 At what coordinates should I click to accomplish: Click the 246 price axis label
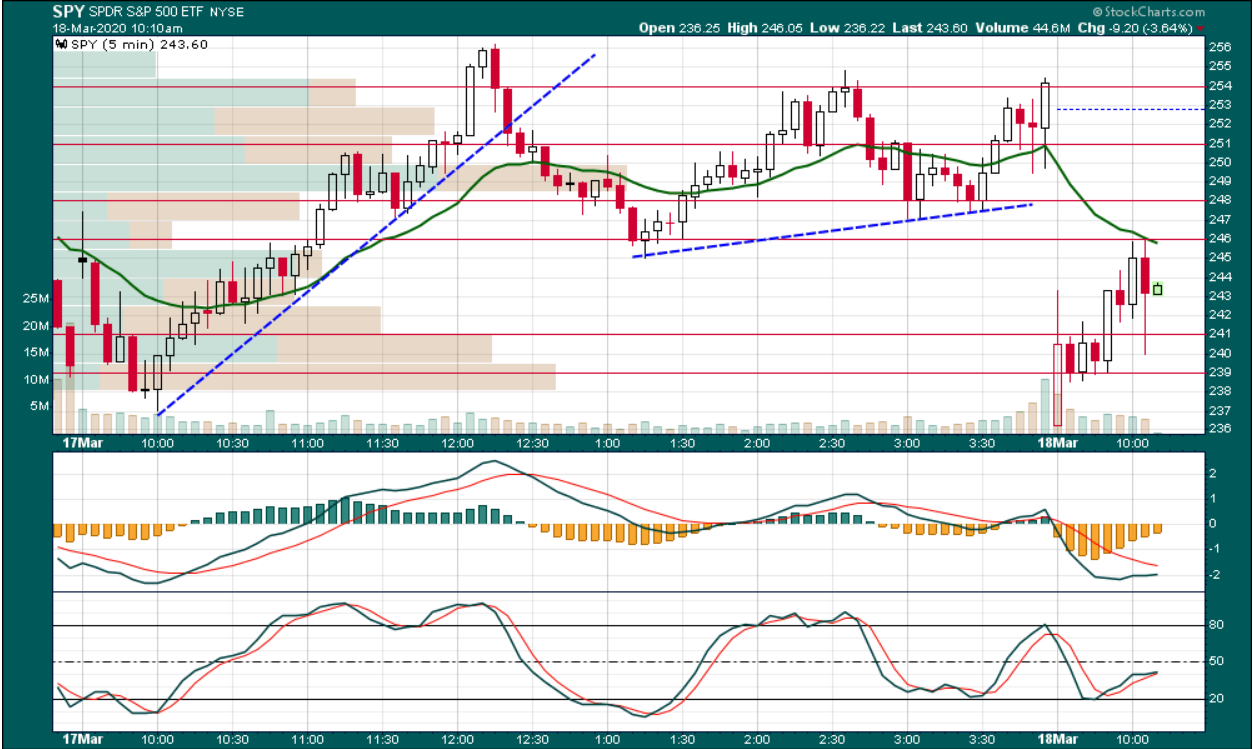point(1220,239)
